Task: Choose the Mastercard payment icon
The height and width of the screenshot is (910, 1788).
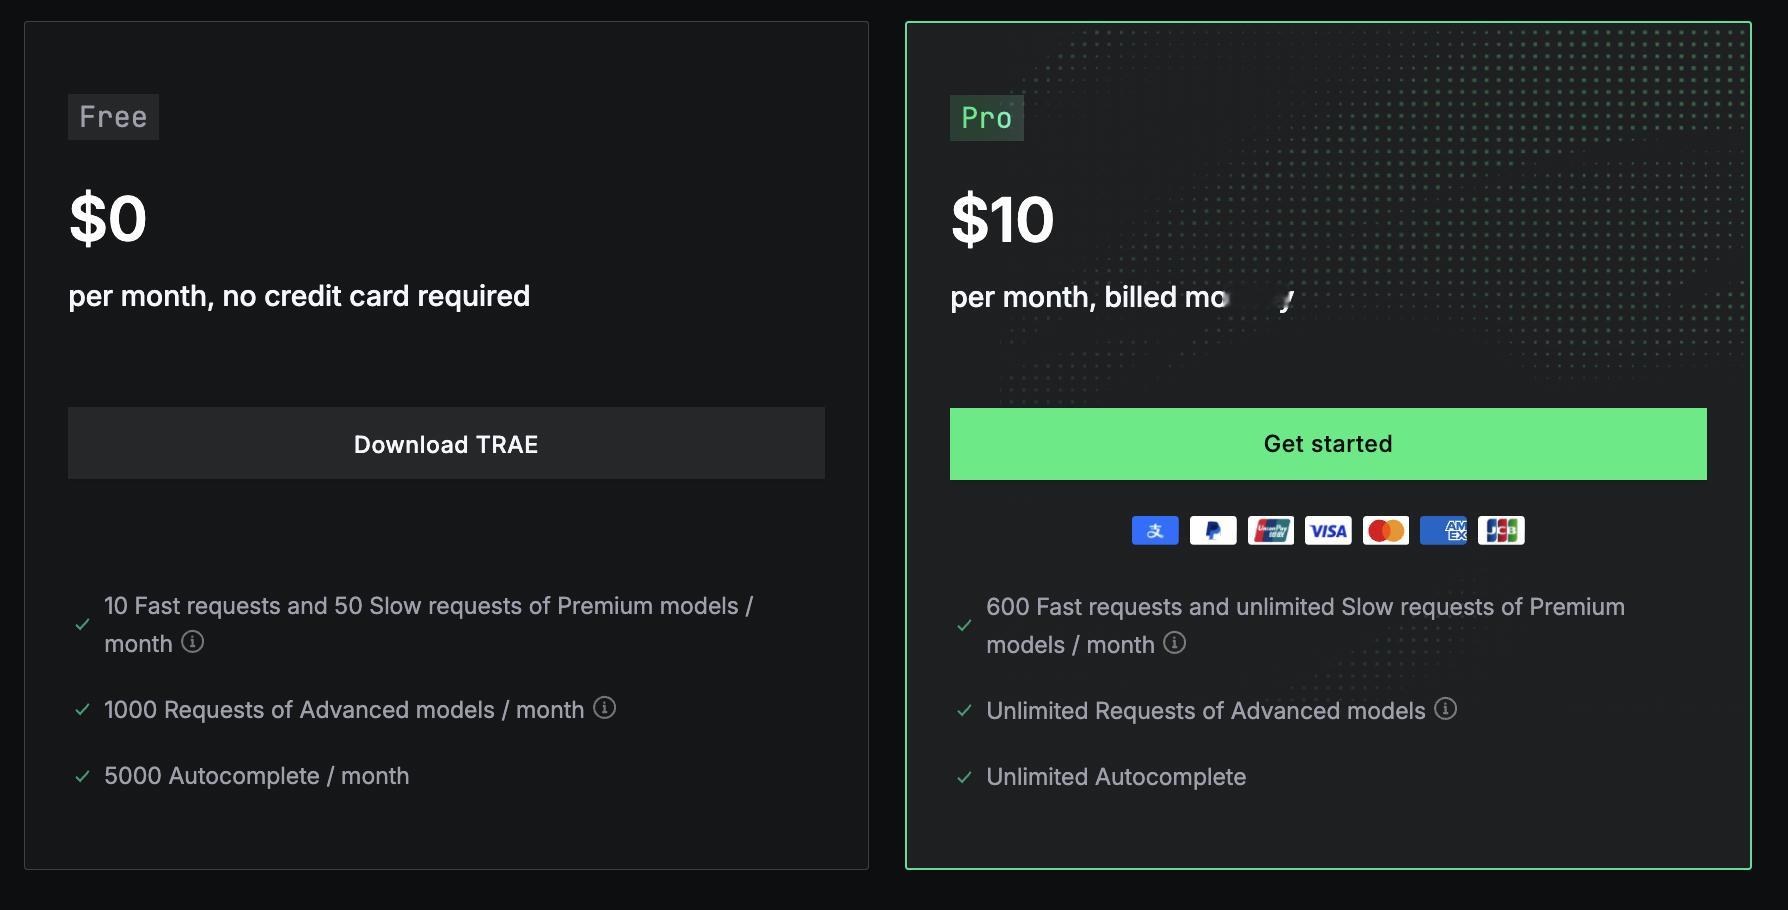Action: tap(1386, 531)
